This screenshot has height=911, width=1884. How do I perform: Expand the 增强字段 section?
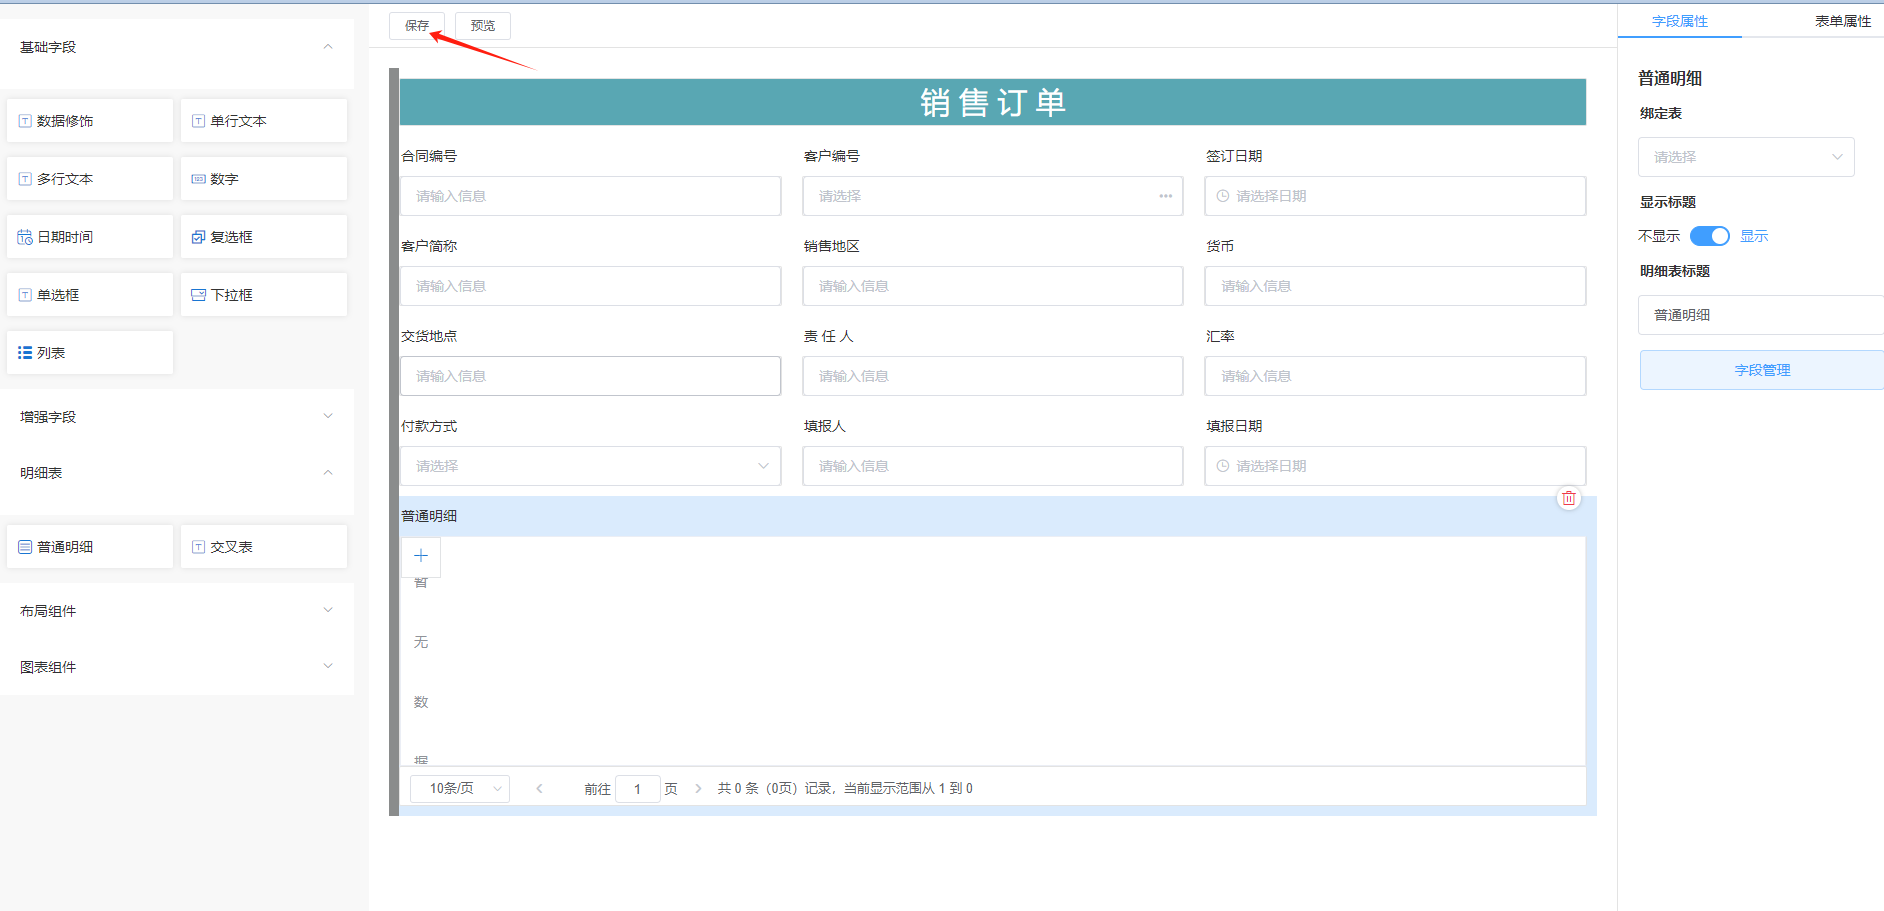click(x=177, y=417)
